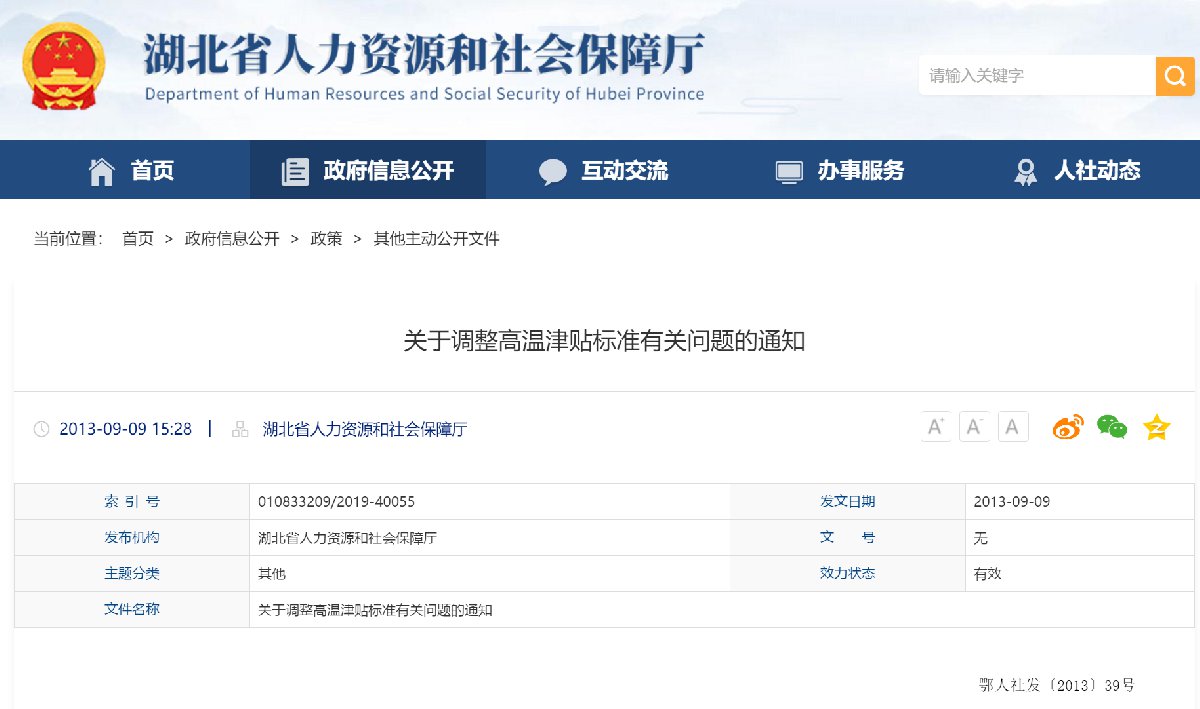The image size is (1200, 709).
Task: Open the 首页 navigation tab
Action: 131,170
